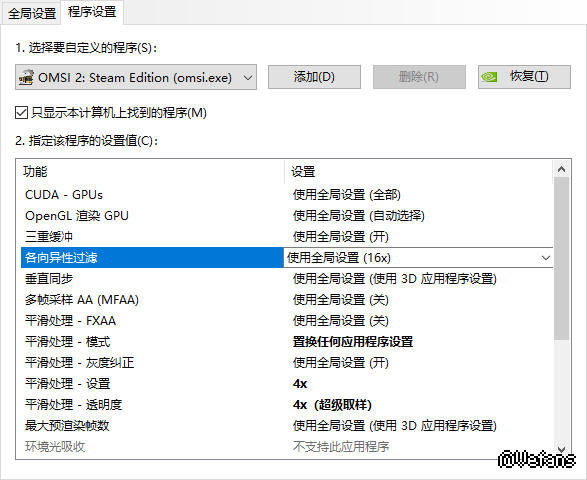Select the 平滑处理 - FXAA row
Screen dimensions: 587x480
[x=287, y=320]
